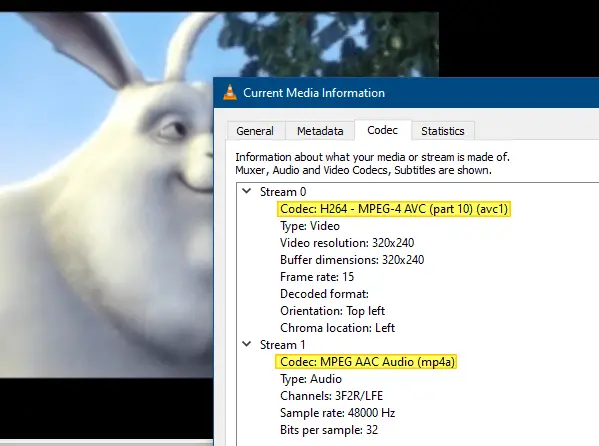Image resolution: width=599 pixels, height=446 pixels.
Task: Click the 'Current Media Information' title bar
Action: (406, 92)
